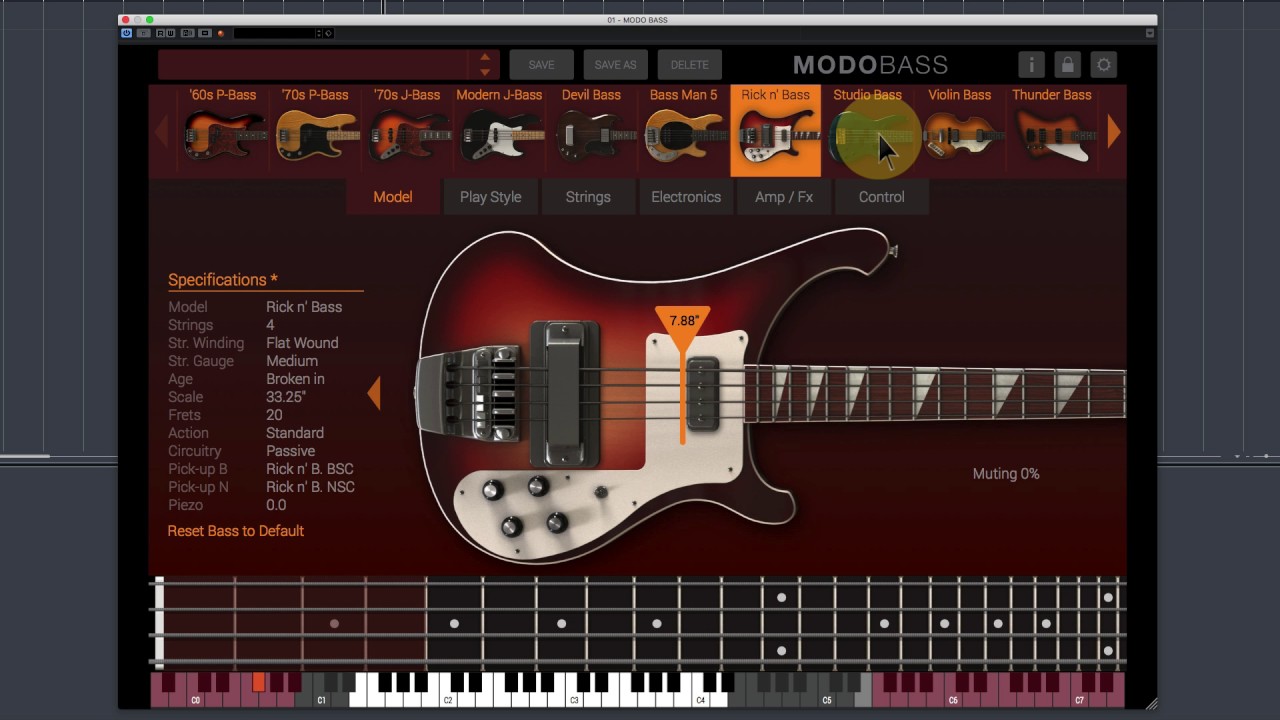Viewport: 1280px width, 720px height.
Task: Enable Read automation (R) button
Action: 161,33
